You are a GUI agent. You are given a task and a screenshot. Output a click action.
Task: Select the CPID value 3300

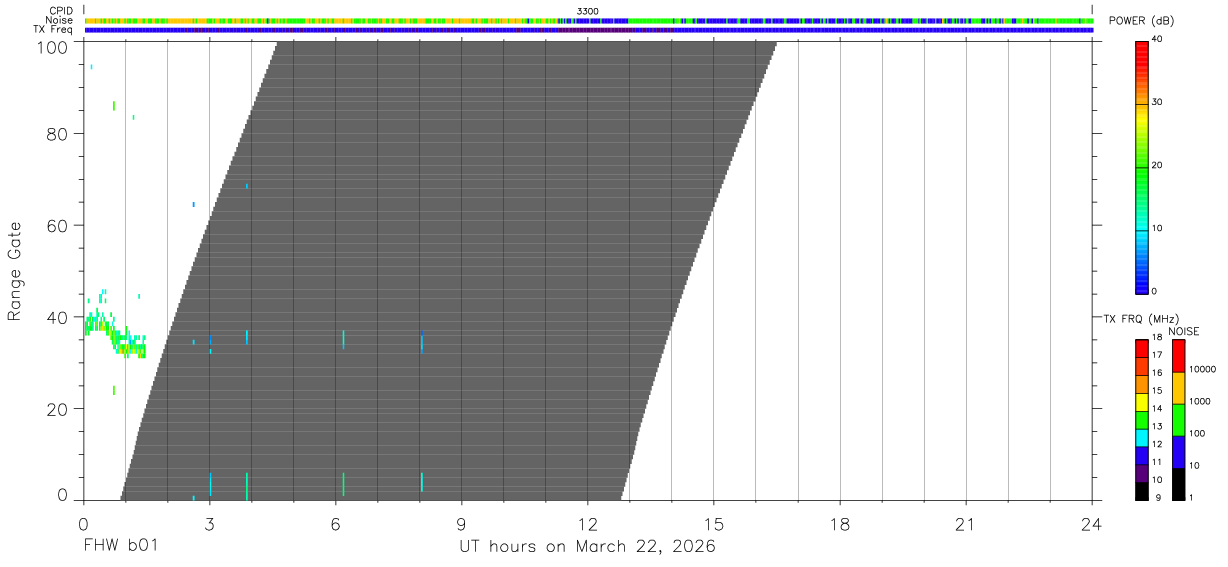(588, 11)
